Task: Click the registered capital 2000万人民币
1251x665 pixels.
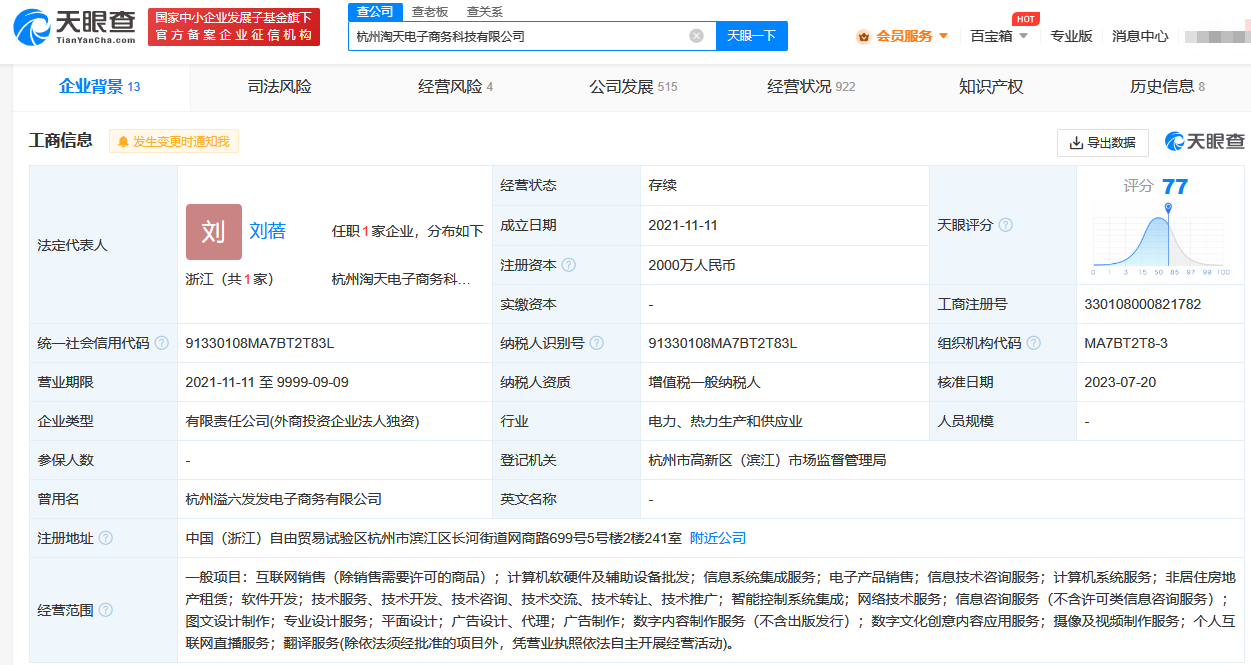Action: pos(691,265)
